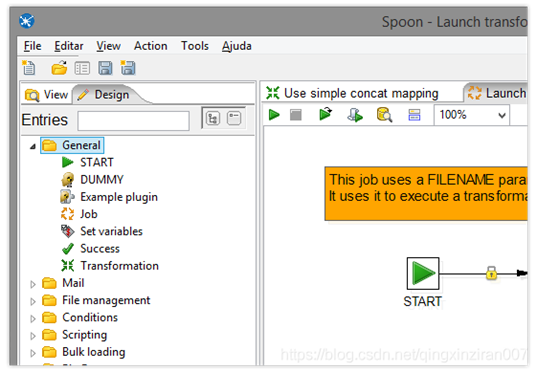Open the File menu
Viewport: 537px width, 372px height.
coord(33,46)
